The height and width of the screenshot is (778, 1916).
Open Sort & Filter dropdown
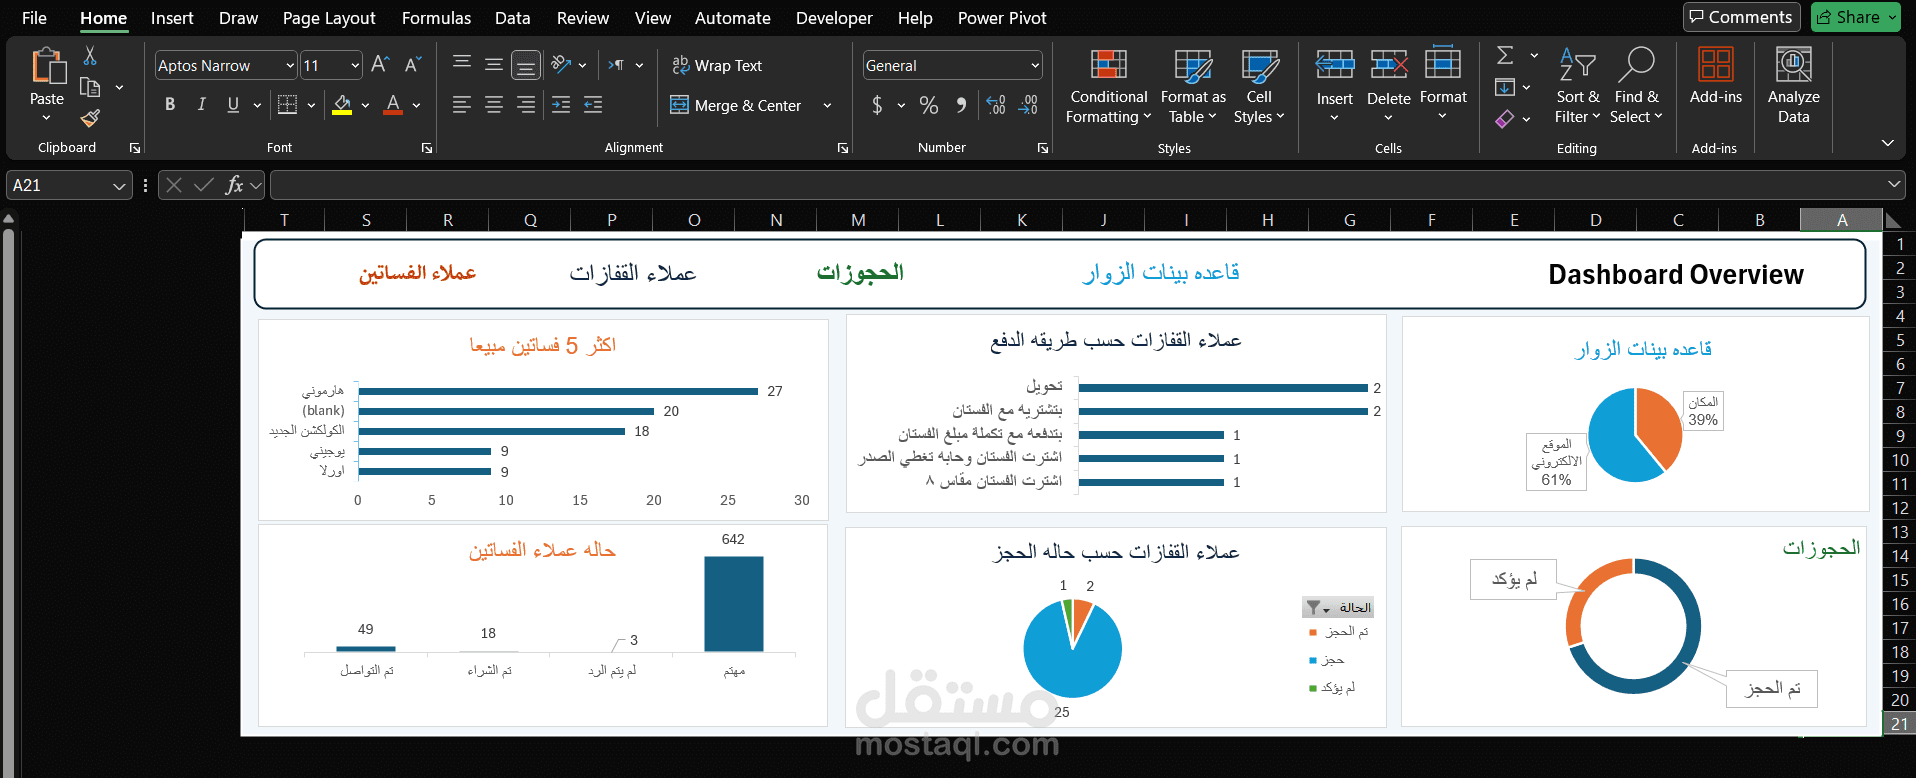[1577, 87]
